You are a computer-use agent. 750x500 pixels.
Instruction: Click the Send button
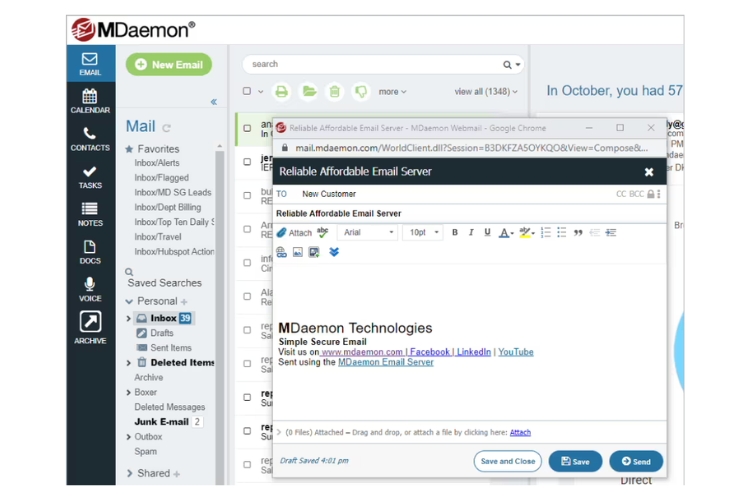[636, 461]
